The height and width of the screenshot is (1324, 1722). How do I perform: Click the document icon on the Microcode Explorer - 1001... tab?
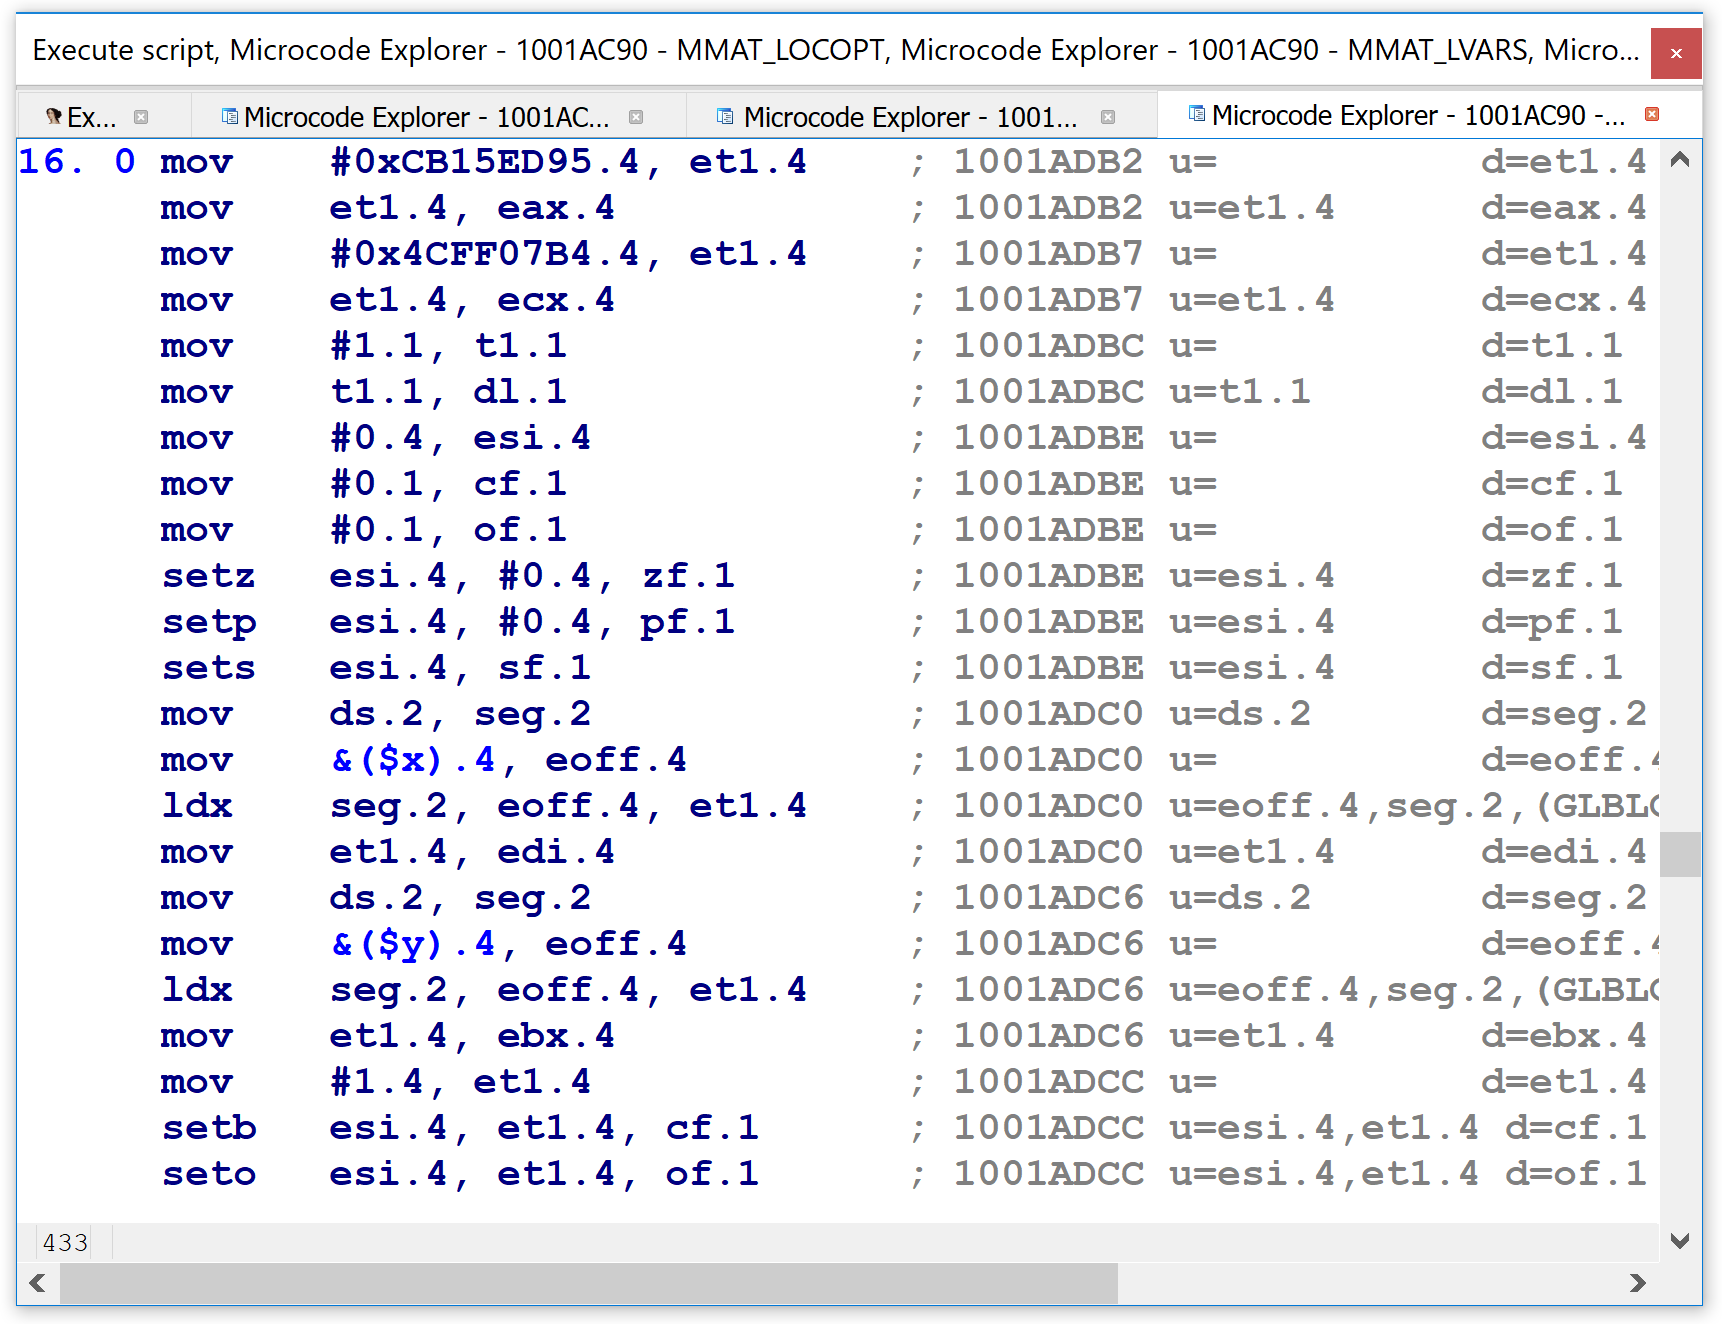click(x=726, y=117)
